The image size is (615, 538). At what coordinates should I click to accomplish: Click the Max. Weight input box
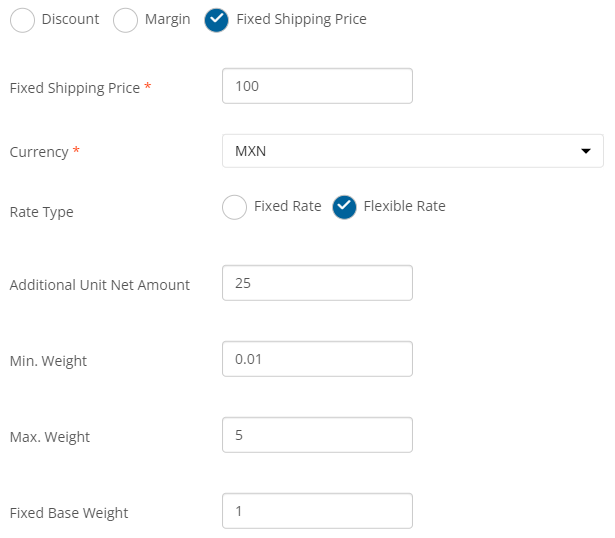tap(317, 435)
